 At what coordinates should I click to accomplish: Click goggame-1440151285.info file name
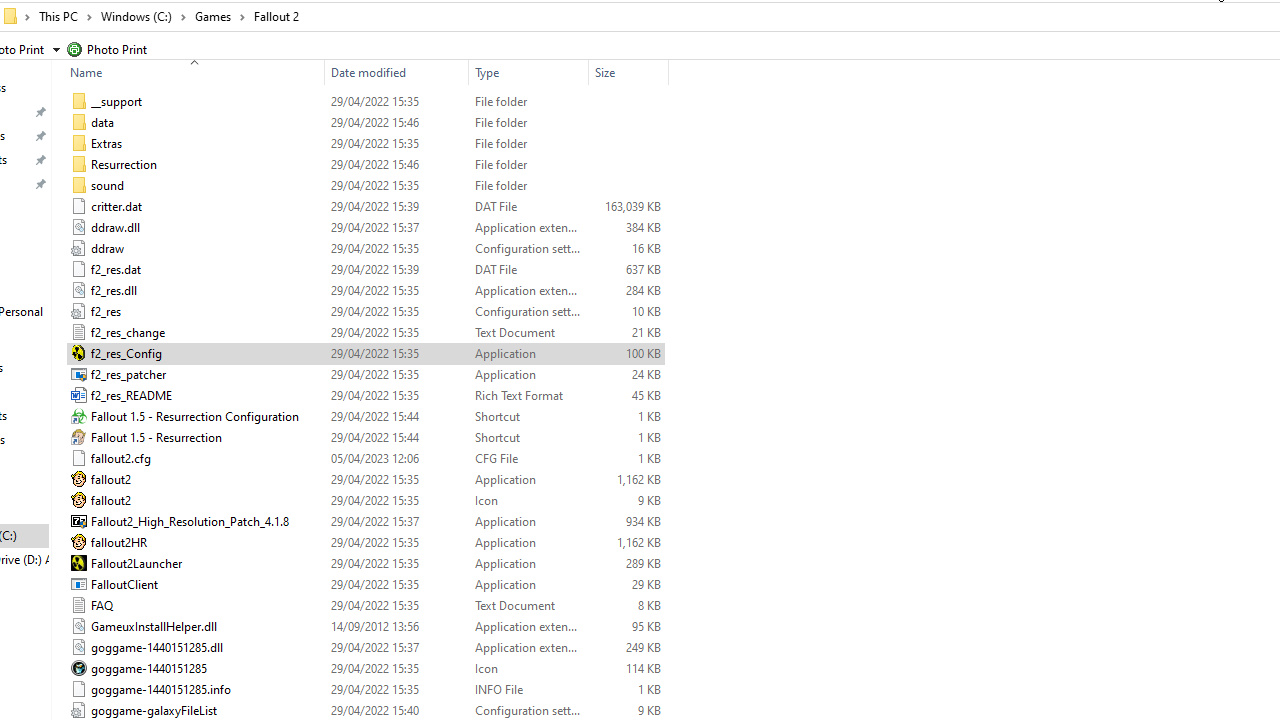coord(161,689)
